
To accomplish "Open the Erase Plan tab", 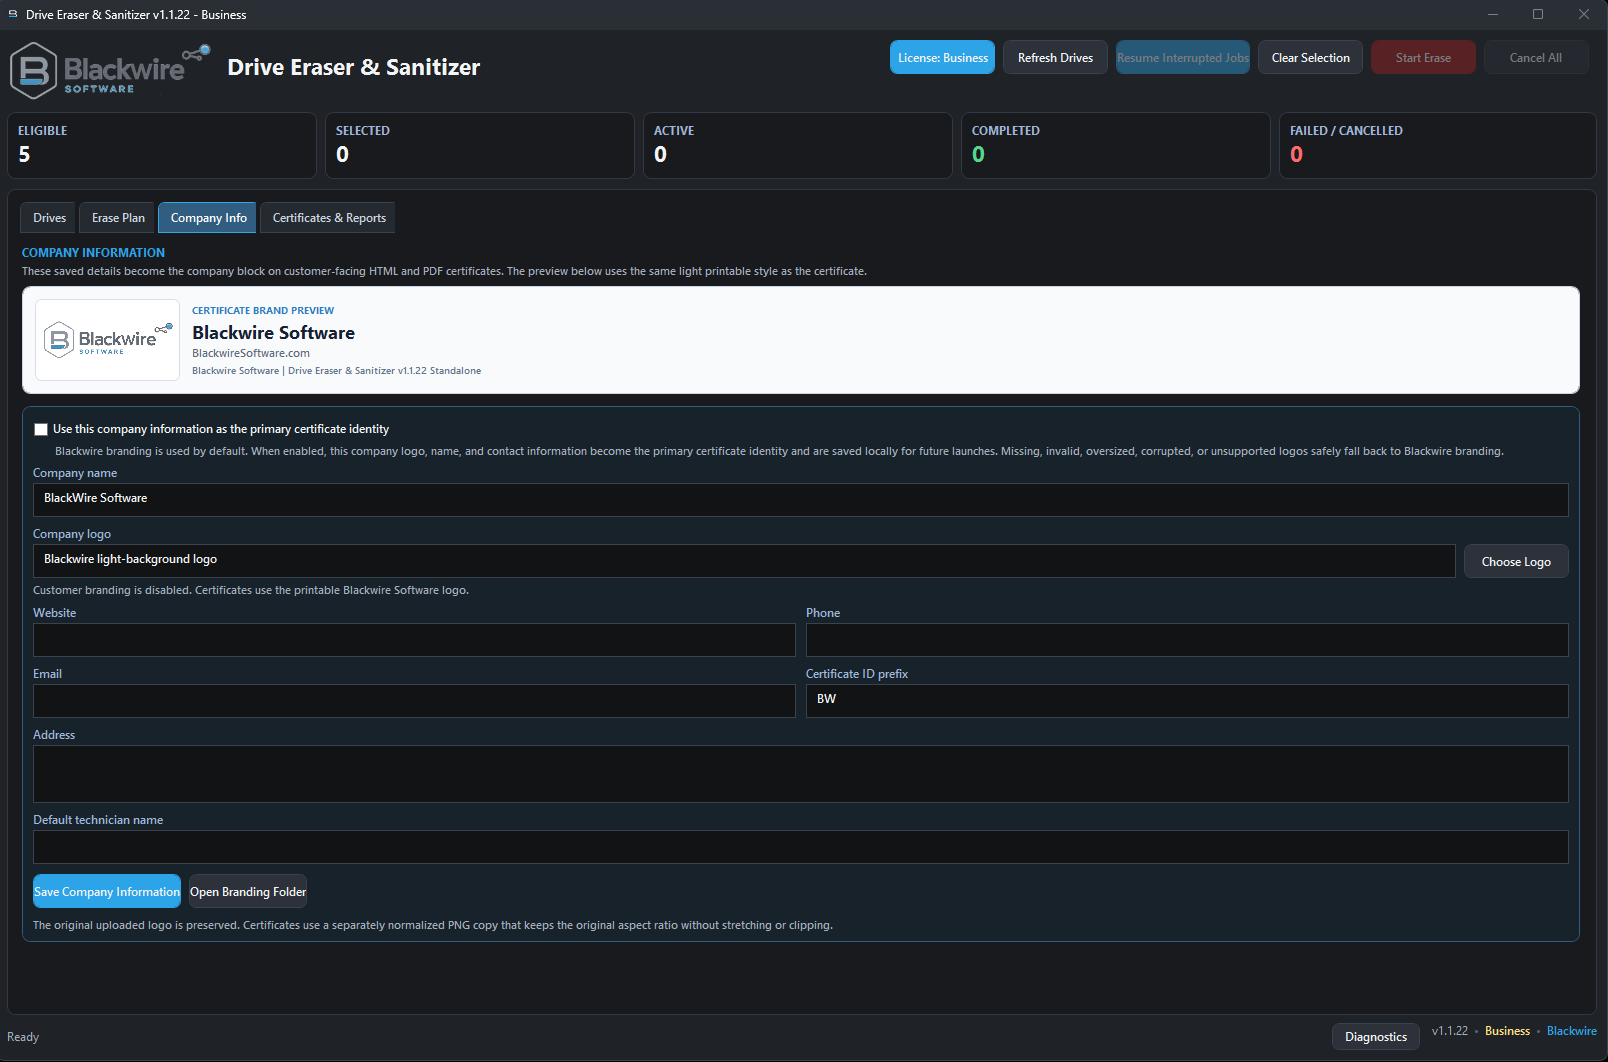I will coord(118,218).
